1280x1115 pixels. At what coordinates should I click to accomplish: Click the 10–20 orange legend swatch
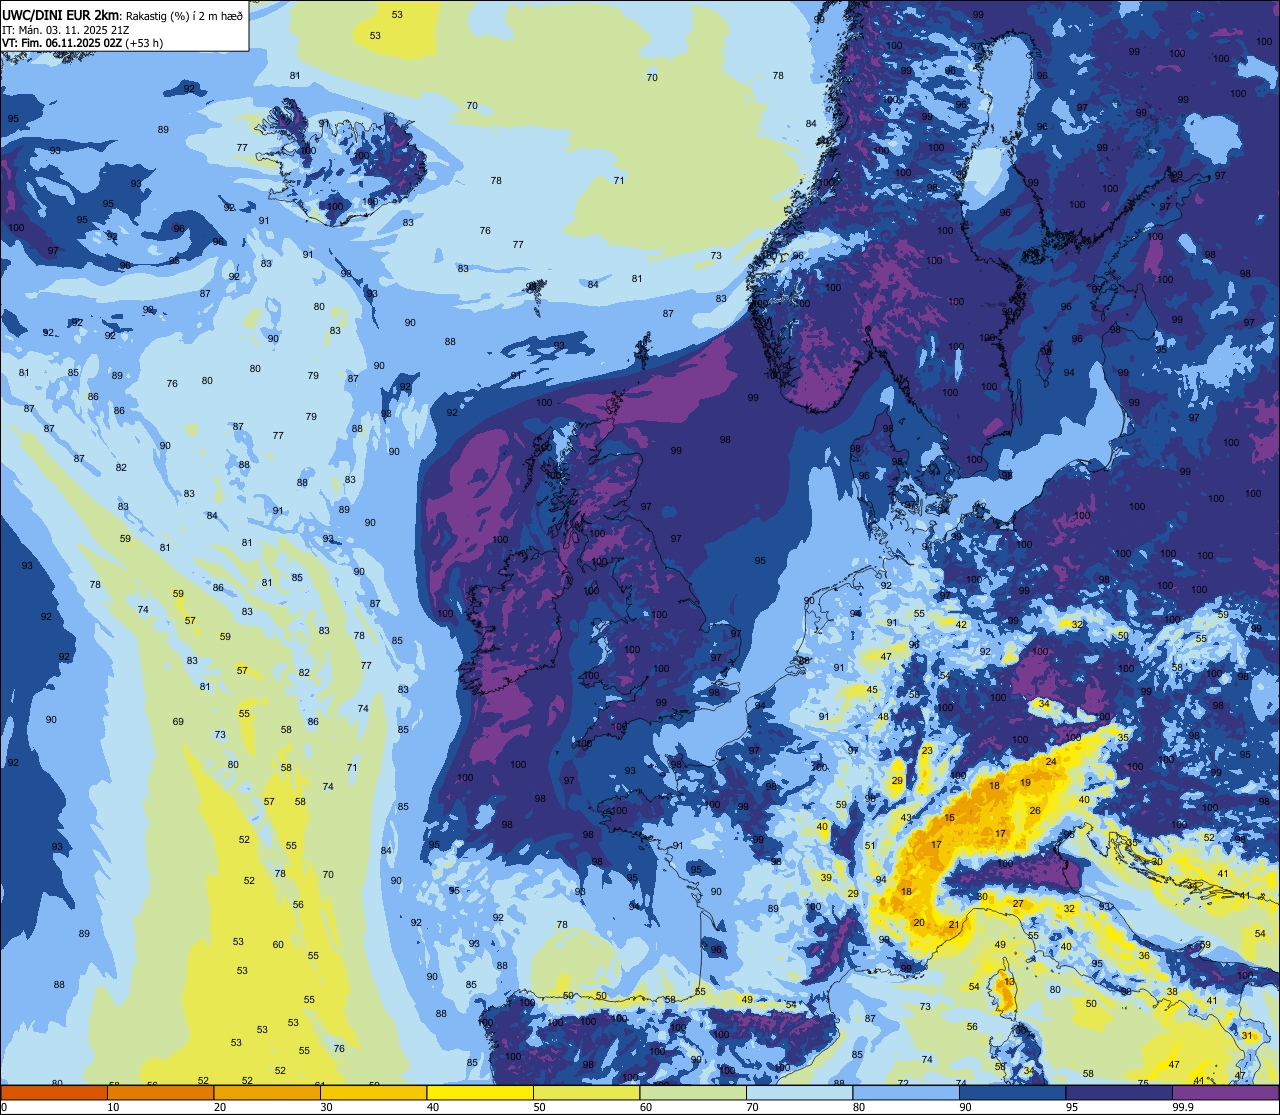point(160,1092)
